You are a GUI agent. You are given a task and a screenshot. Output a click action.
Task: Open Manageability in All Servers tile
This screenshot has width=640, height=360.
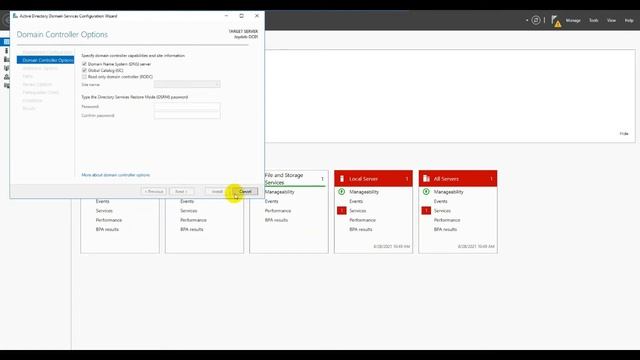click(x=448, y=192)
